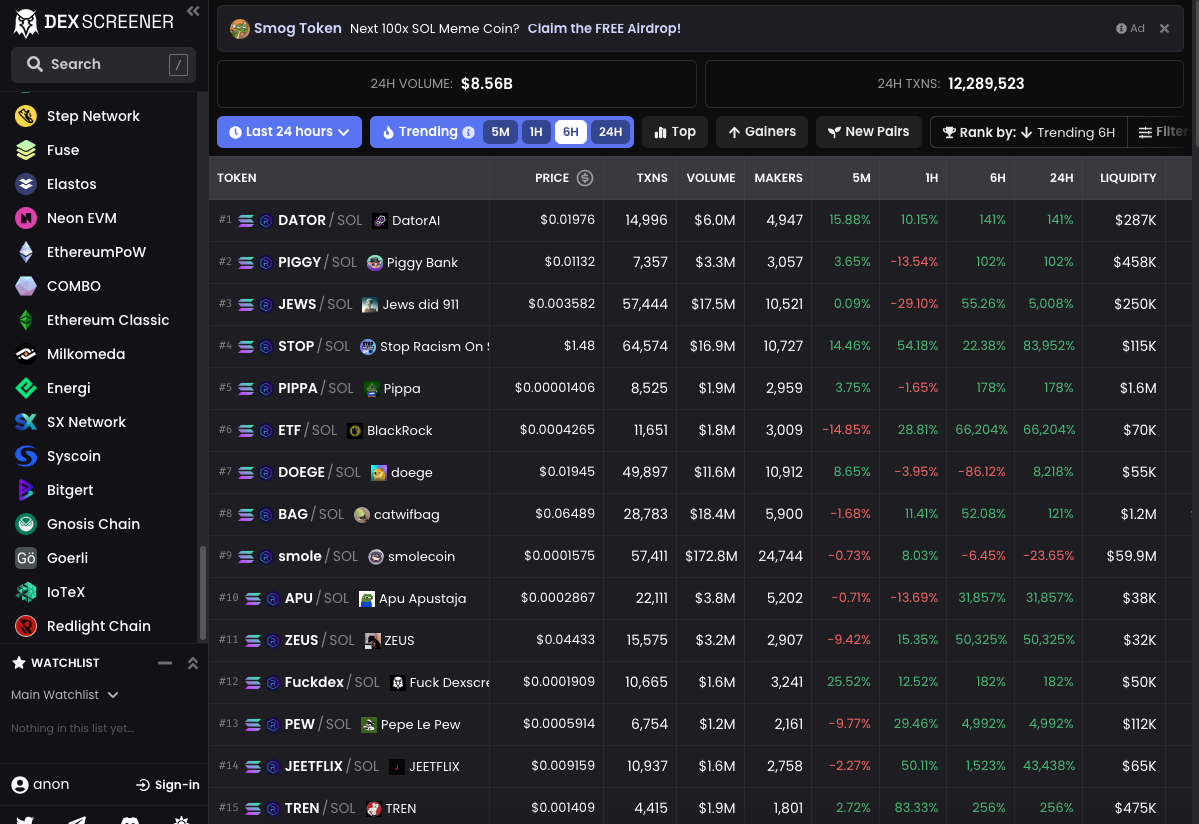The image size is (1199, 824).
Task: Select the IoTeX chain icon
Action: pyautogui.click(x=26, y=592)
